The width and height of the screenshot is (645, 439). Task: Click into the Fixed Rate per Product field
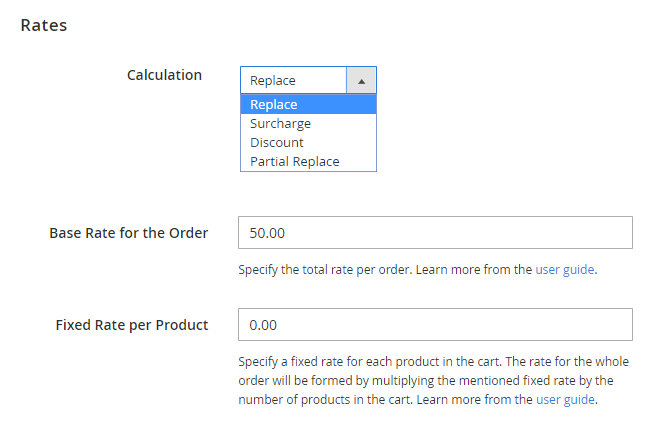[x=435, y=325]
